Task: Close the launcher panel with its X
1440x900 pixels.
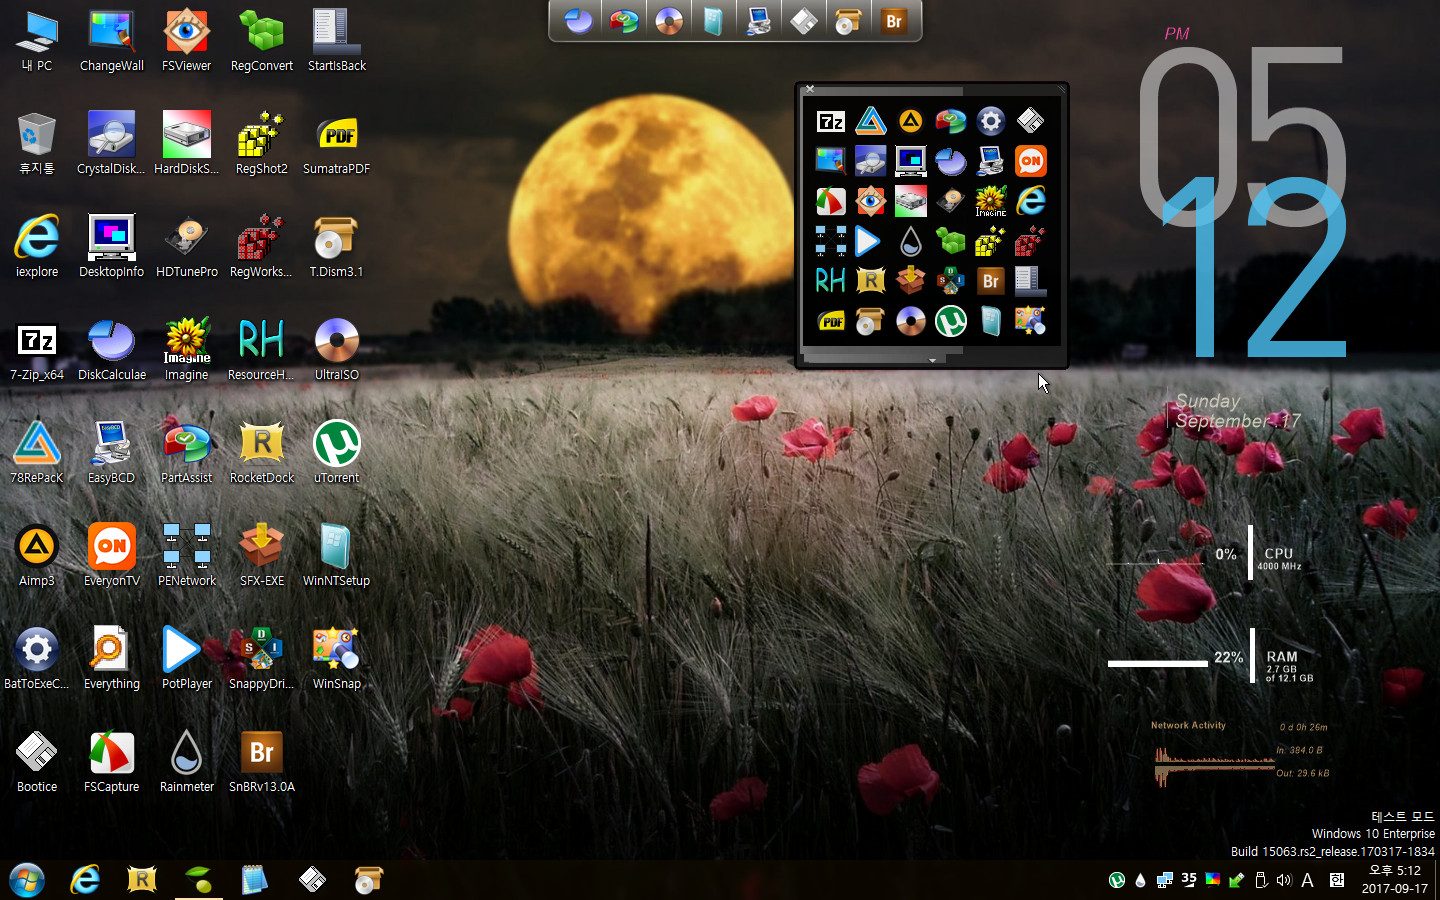Action: 810,90
